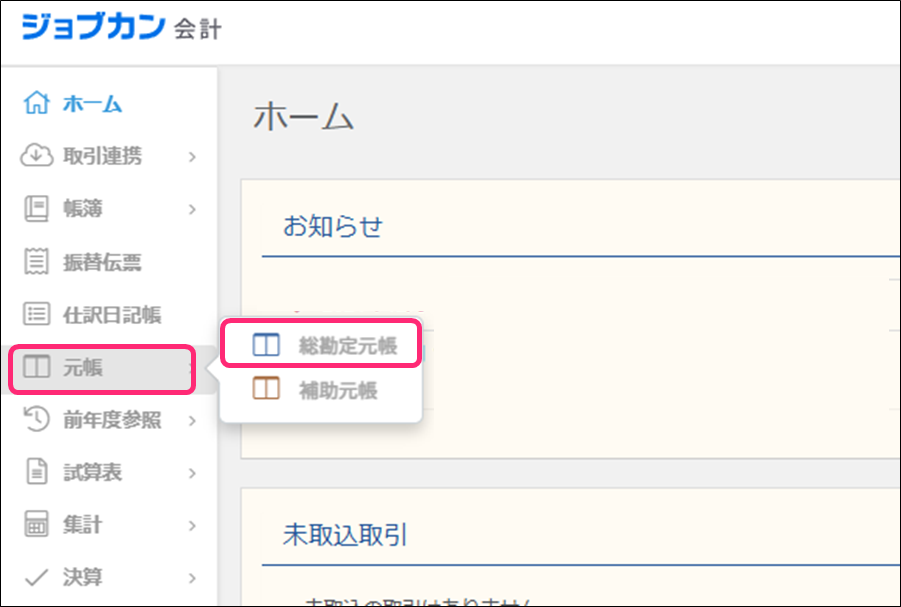The image size is (901, 607).
Task: Click the 仕訳日記帳 list icon
Action: click(x=36, y=315)
